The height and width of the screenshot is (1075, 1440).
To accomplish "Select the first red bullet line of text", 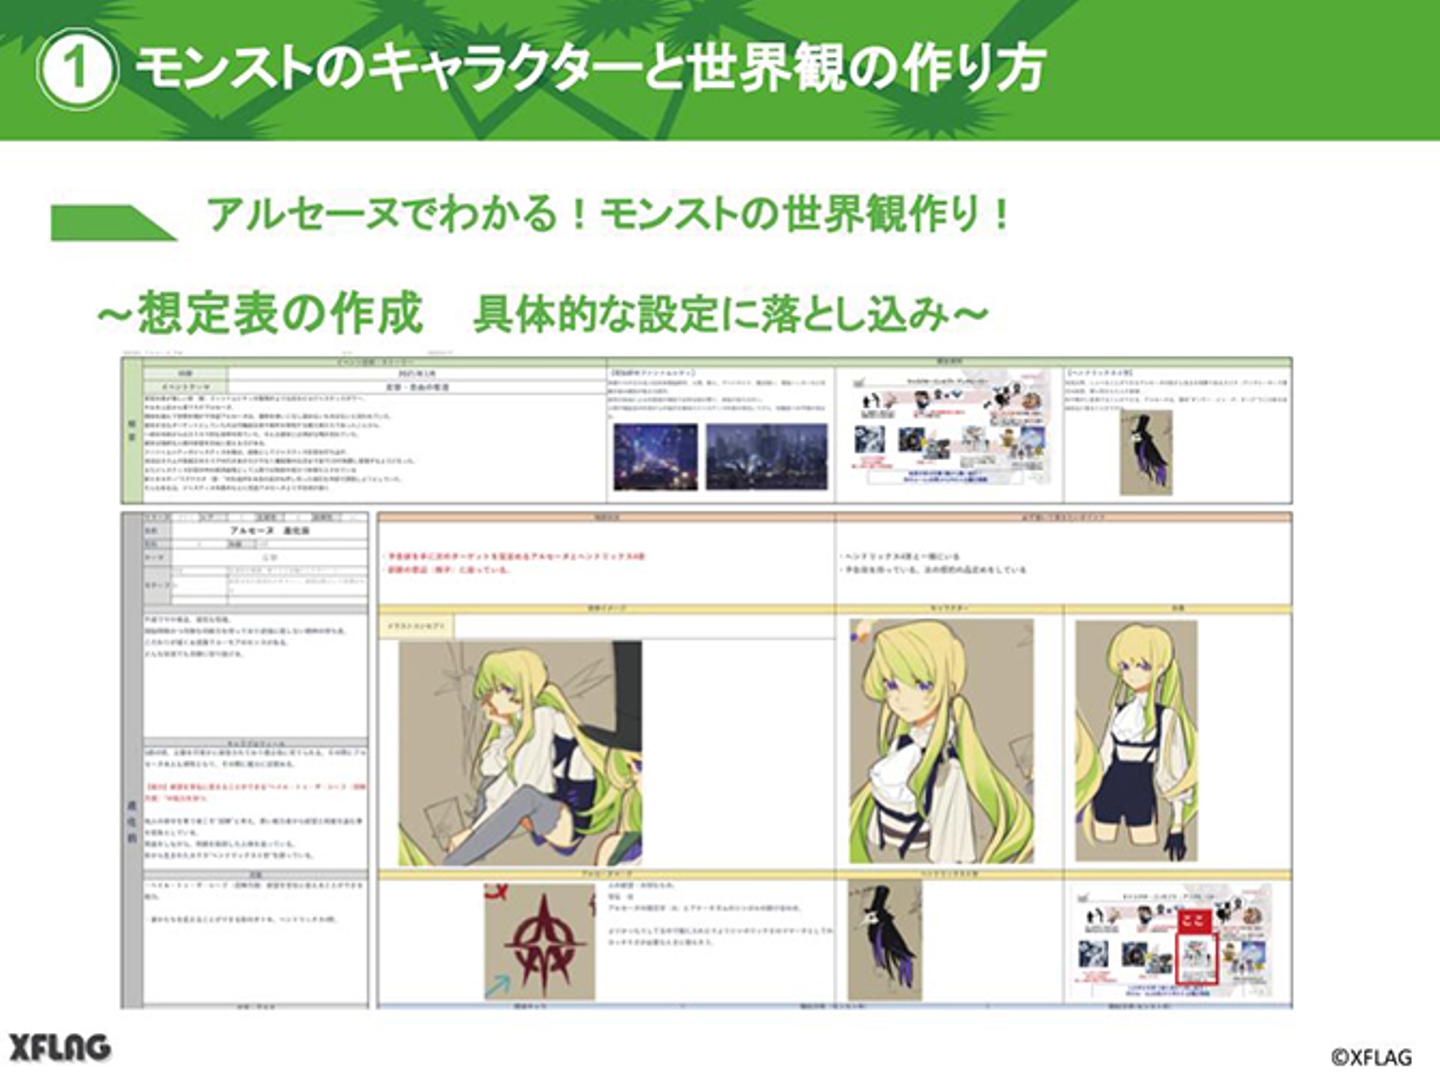I will click(x=515, y=556).
